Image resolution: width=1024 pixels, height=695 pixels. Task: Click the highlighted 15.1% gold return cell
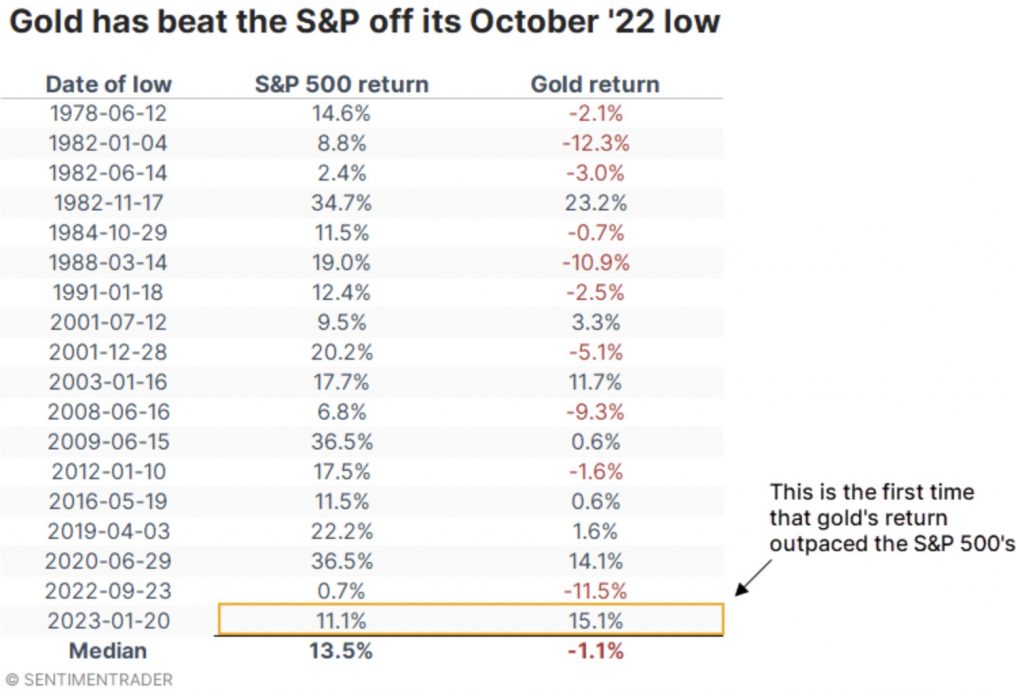pyautogui.click(x=593, y=621)
